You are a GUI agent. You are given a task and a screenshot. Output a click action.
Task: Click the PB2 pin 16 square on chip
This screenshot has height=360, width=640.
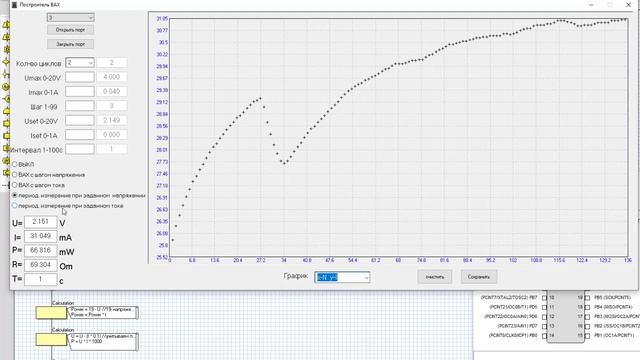[x=587, y=326]
